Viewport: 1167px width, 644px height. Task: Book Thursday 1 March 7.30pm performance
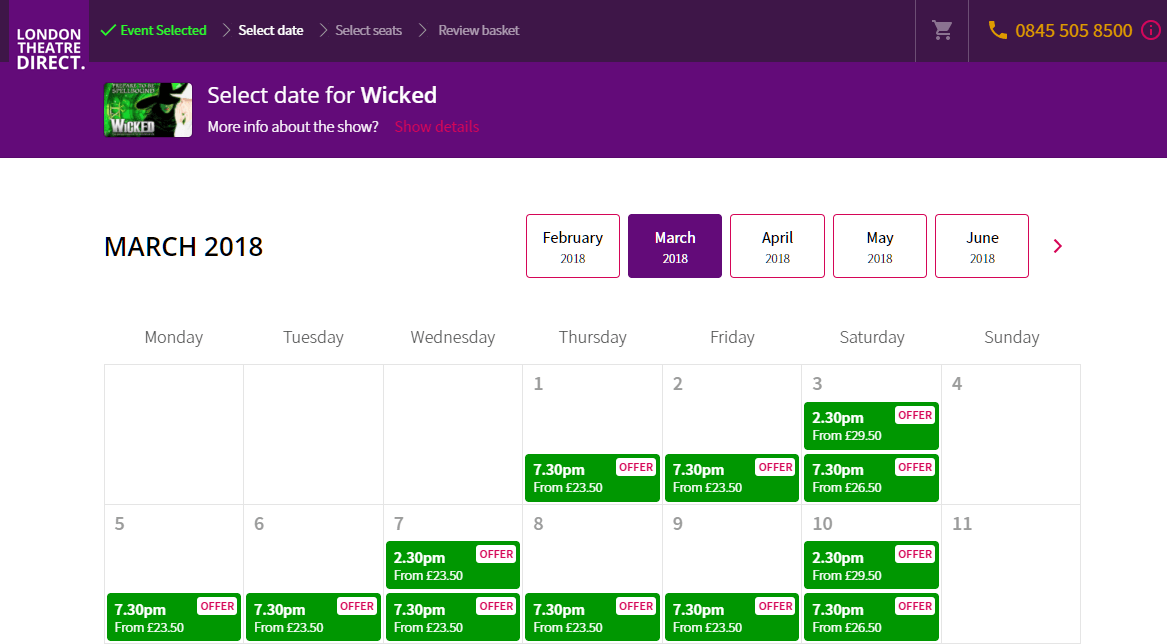coord(592,478)
